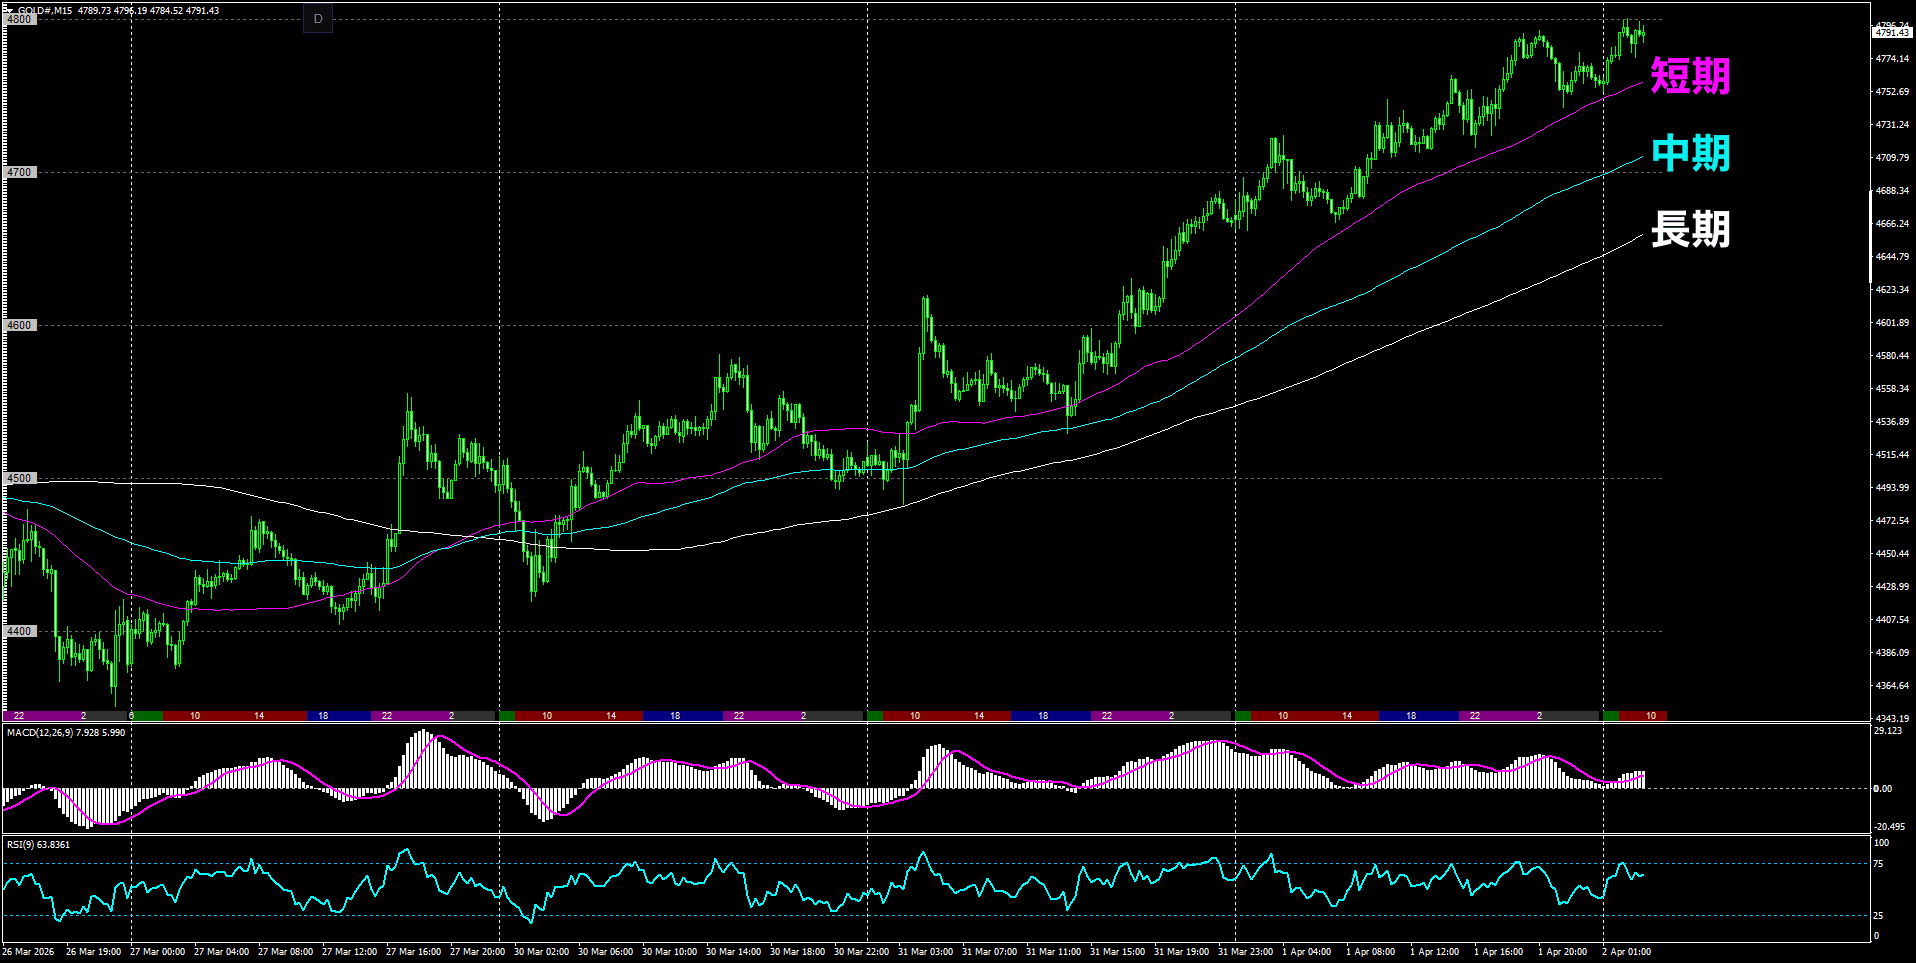Select the 4800 price level label
The width and height of the screenshot is (1916, 963).
click(x=20, y=19)
